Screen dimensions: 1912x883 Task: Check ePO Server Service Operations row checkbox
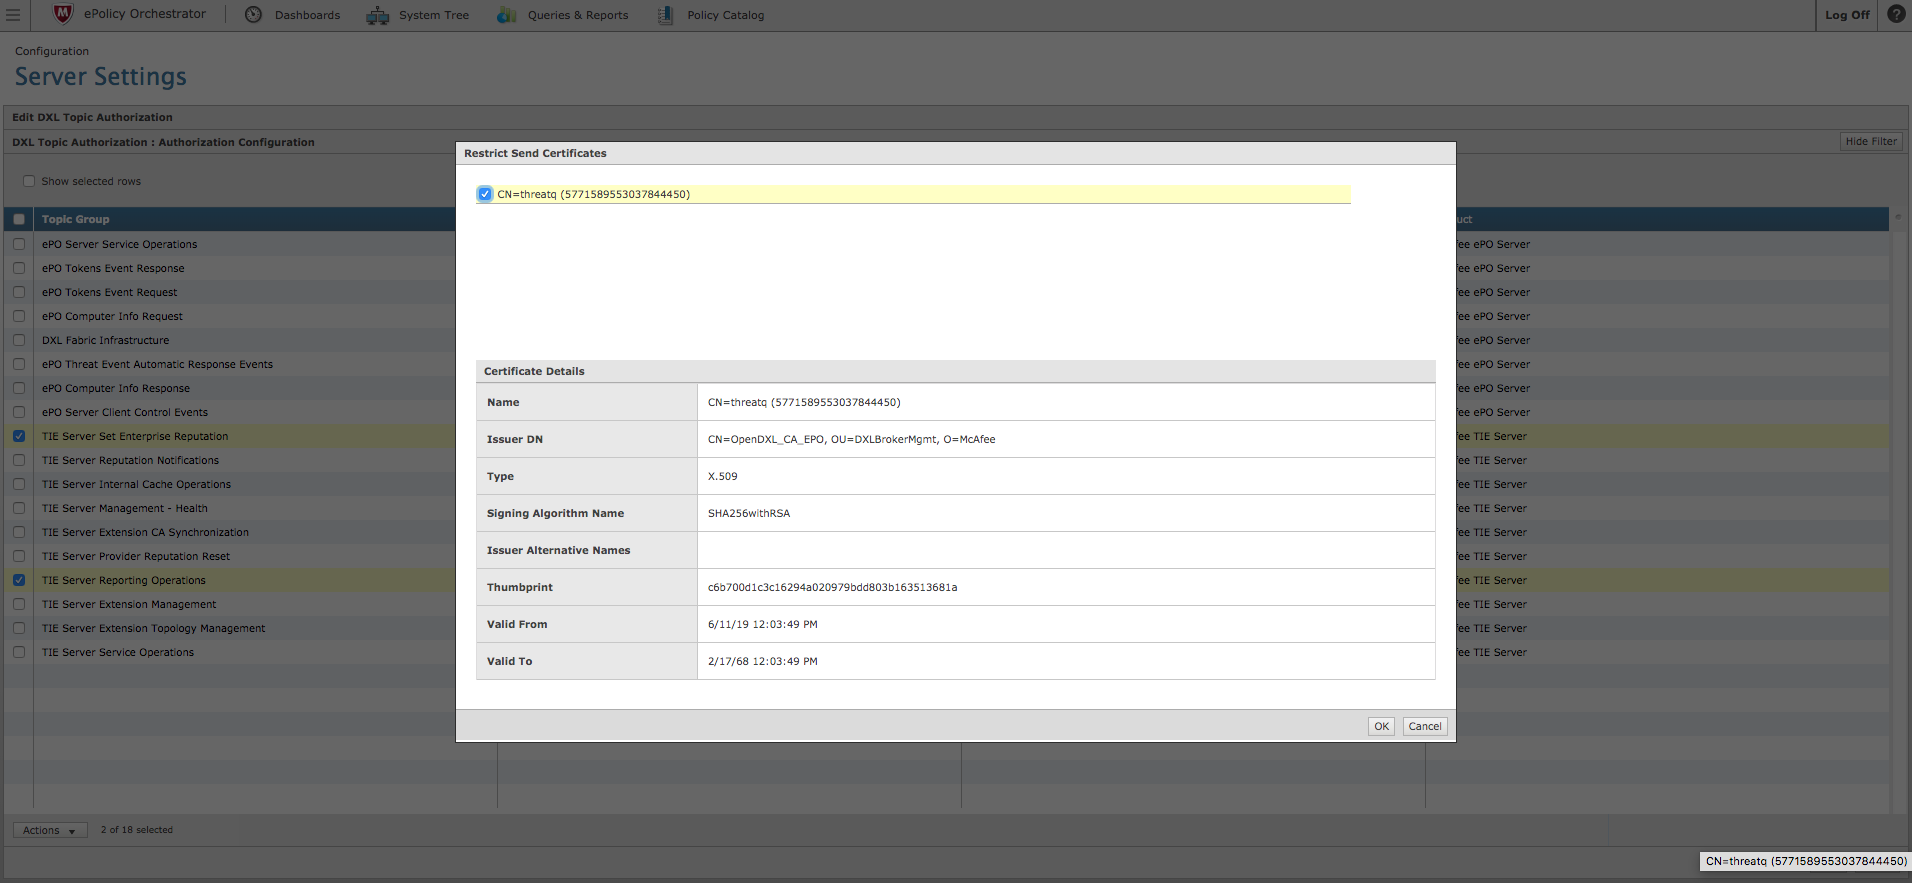(19, 244)
